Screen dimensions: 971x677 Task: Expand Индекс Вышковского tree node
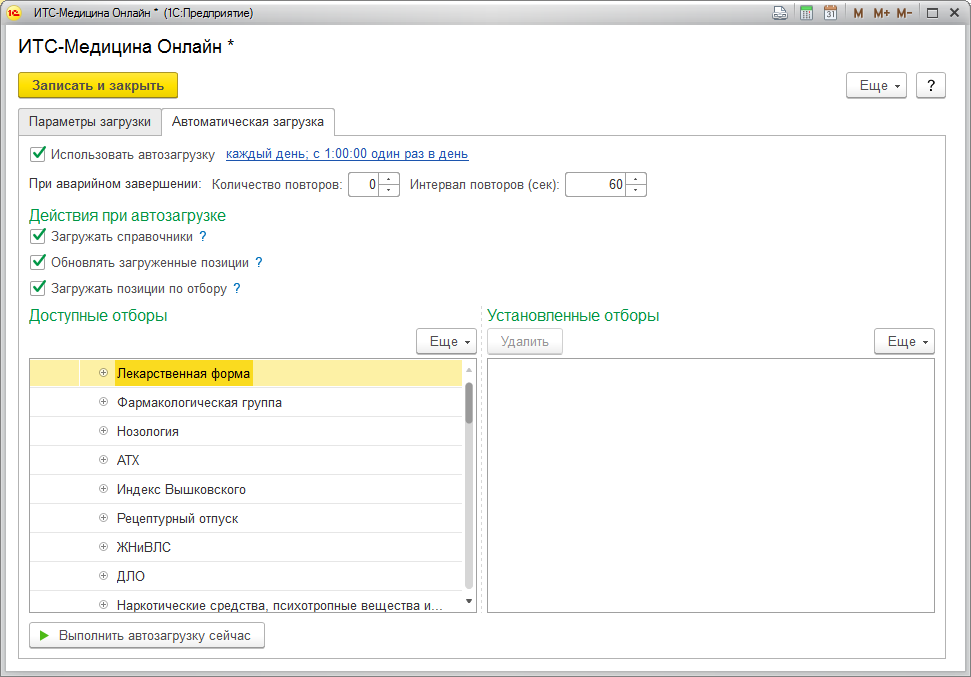[103, 489]
